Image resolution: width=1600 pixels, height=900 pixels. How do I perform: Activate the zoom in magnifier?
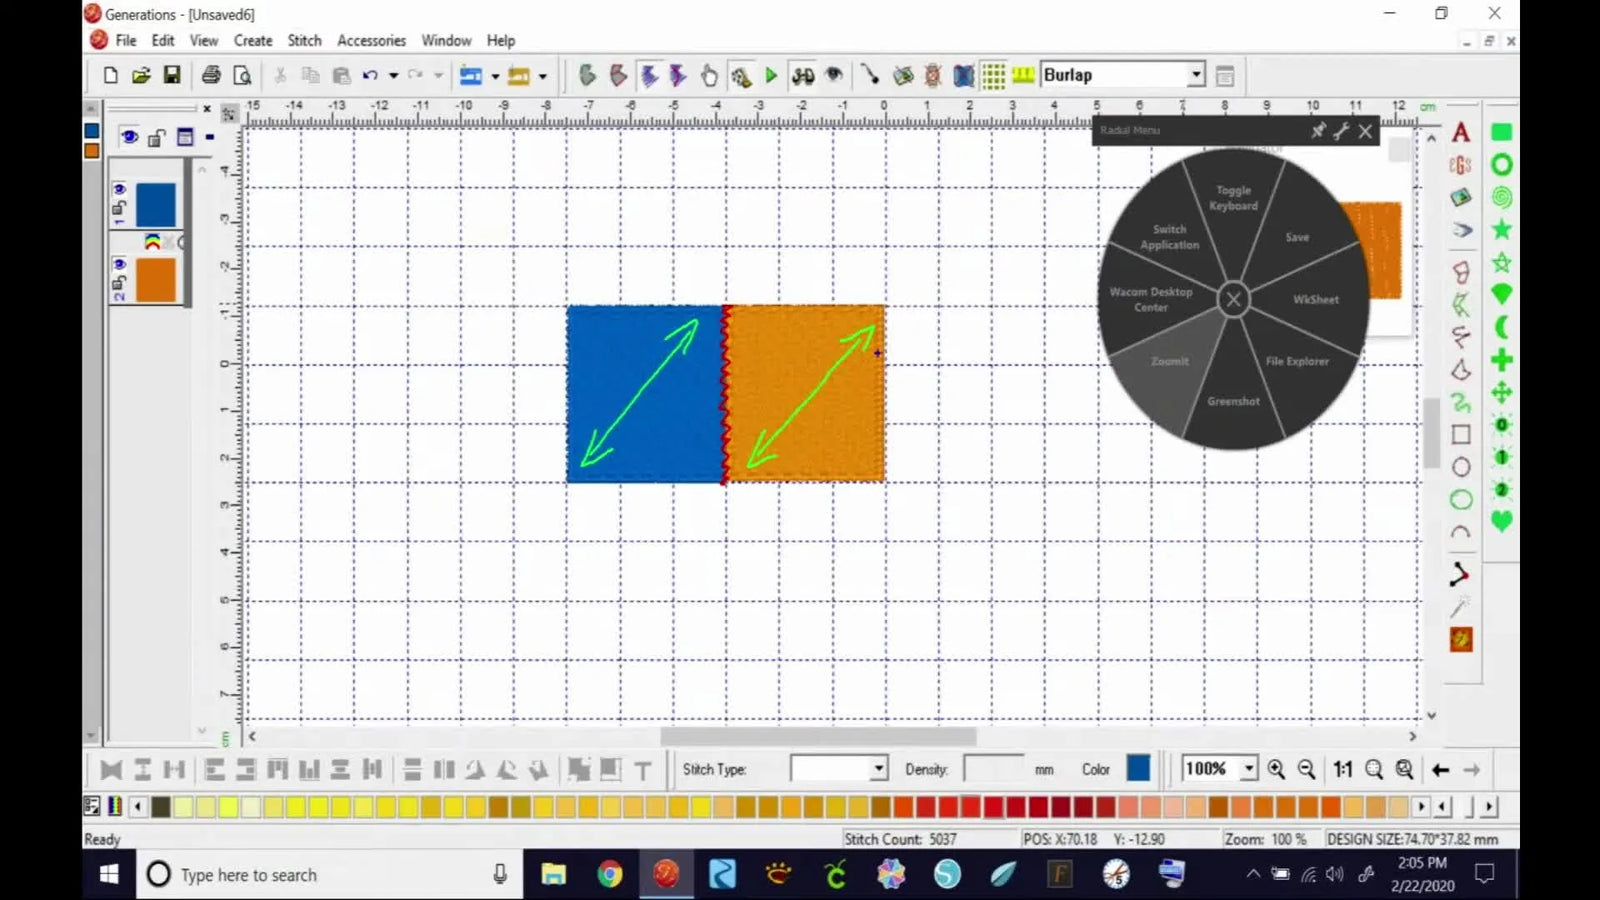(x=1276, y=769)
